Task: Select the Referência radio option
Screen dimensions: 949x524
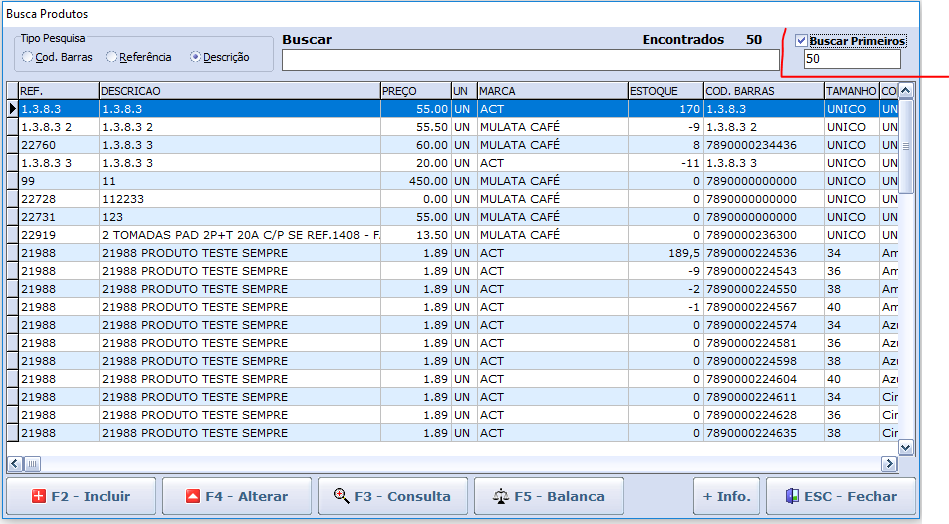Action: 112,57
